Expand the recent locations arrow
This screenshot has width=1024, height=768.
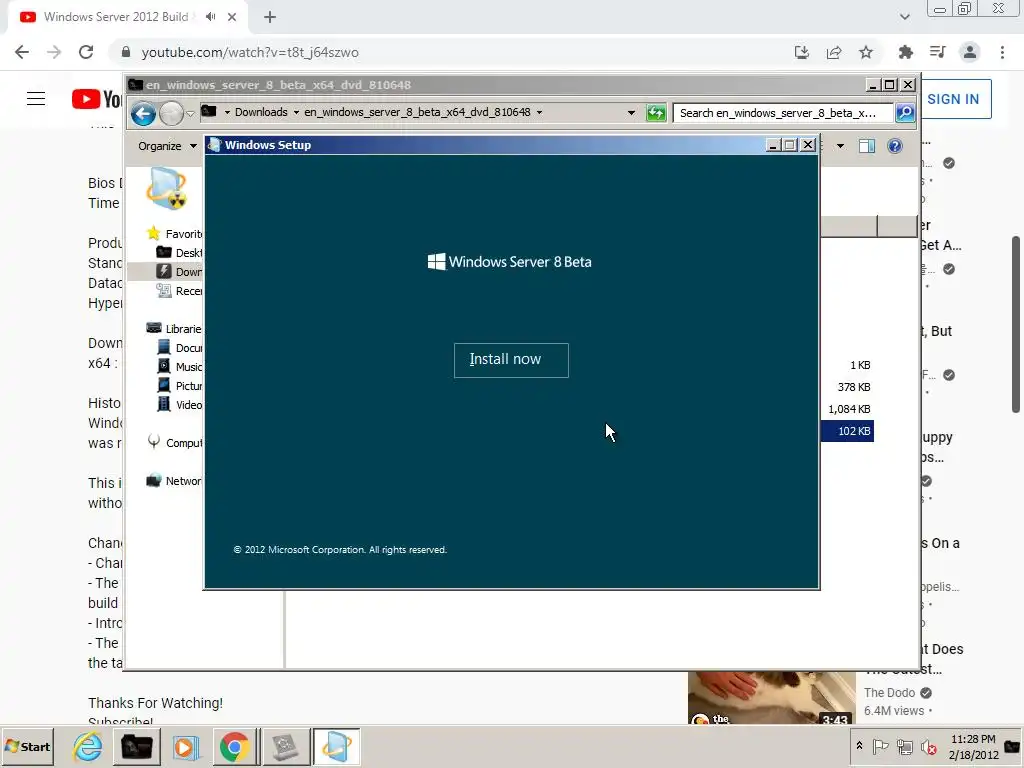190,113
